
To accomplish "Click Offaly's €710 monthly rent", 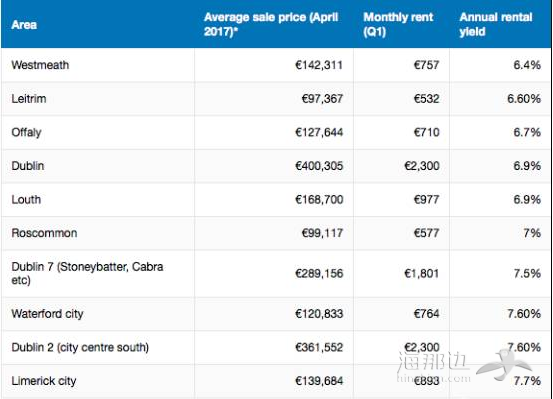I will (x=426, y=132).
